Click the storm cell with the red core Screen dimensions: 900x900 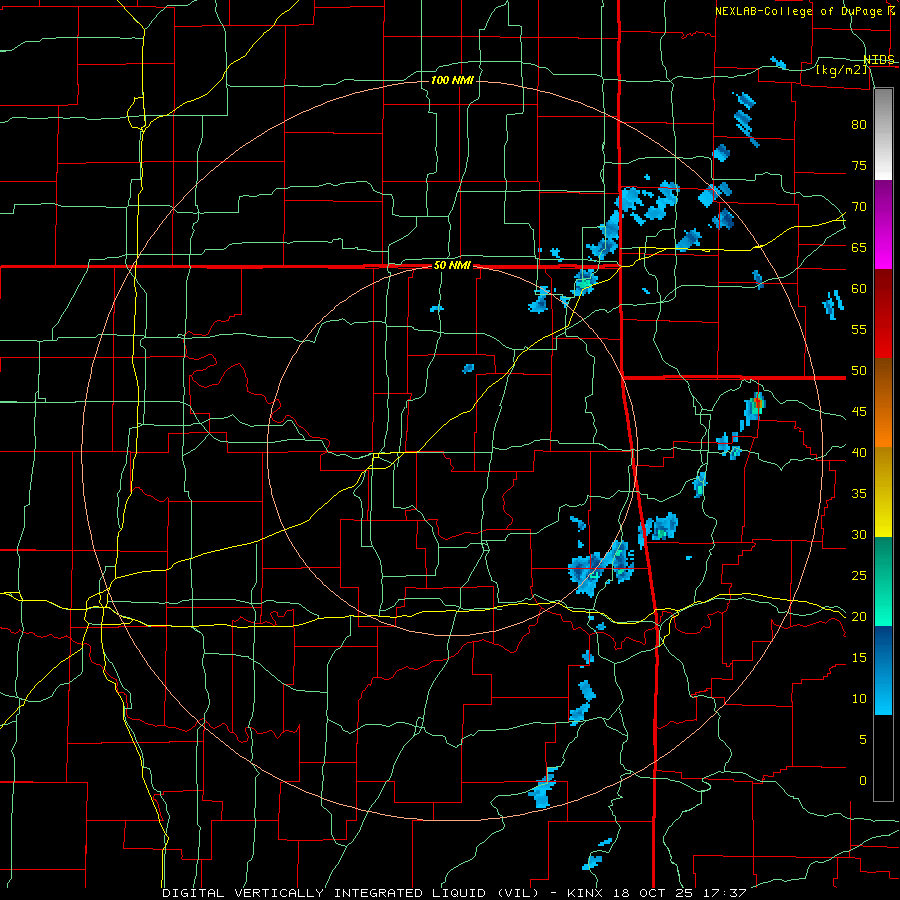[755, 407]
